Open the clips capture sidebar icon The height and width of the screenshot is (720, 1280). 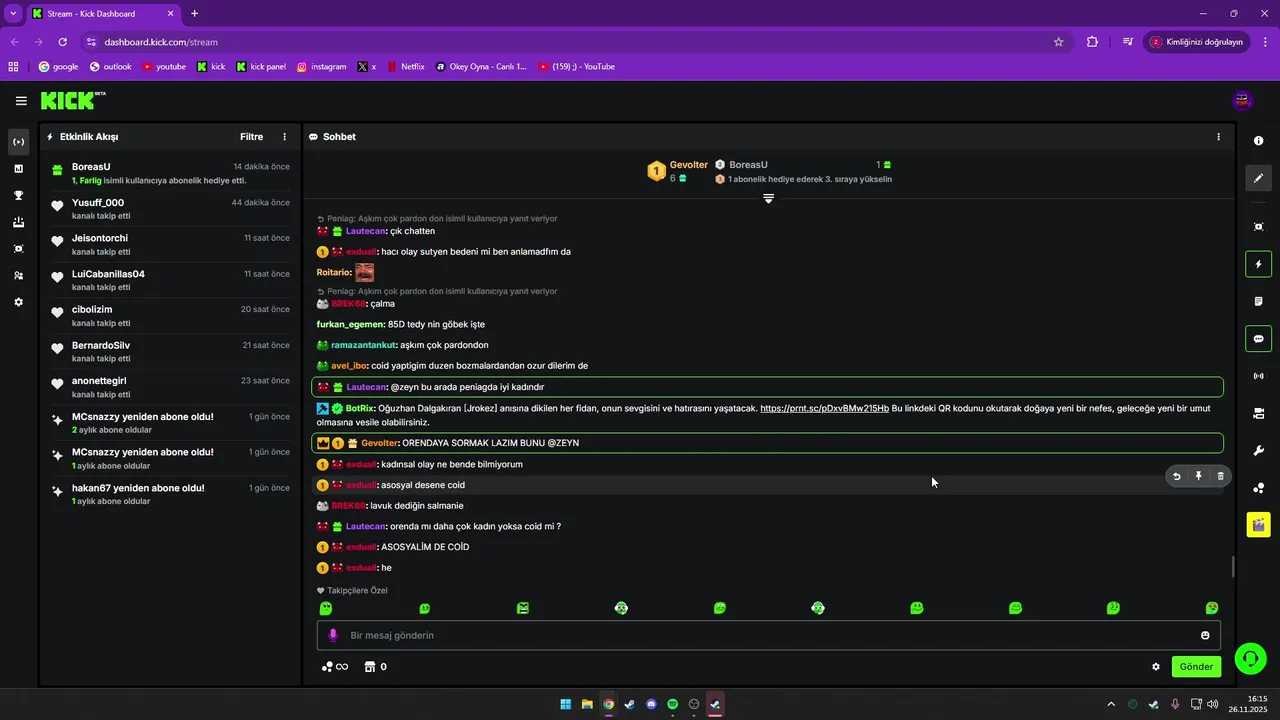18,248
